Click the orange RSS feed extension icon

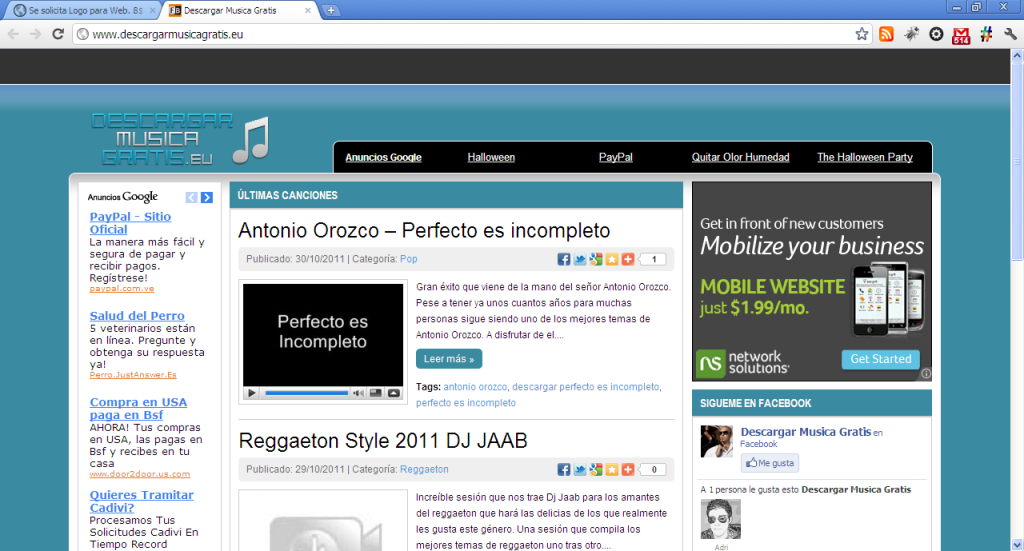tap(886, 34)
